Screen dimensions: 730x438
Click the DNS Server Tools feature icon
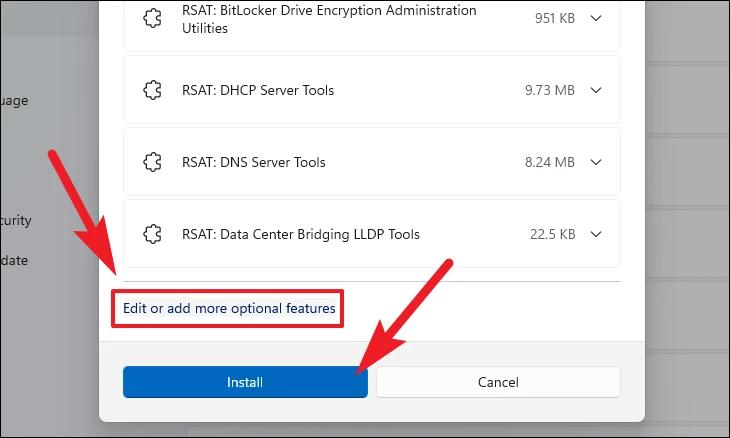[152, 162]
